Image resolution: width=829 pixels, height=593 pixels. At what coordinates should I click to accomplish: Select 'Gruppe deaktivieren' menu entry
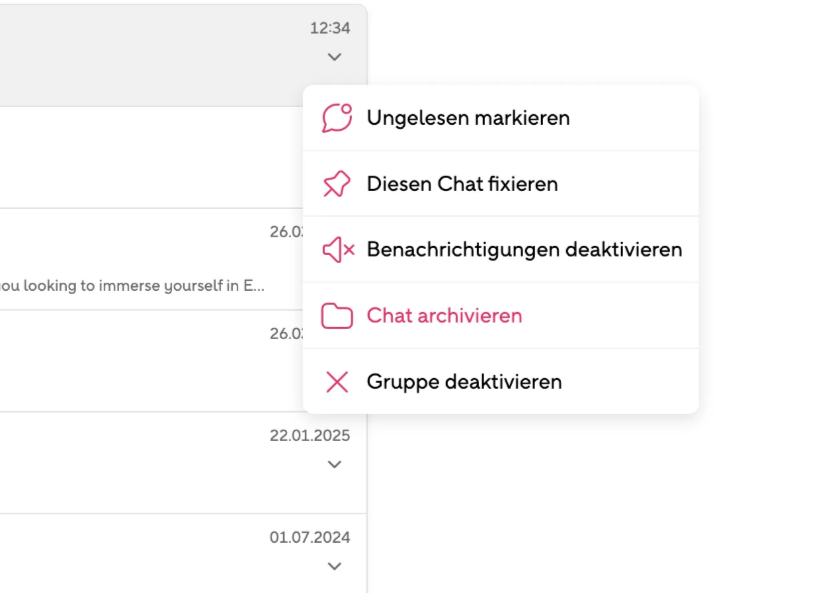coord(501,382)
